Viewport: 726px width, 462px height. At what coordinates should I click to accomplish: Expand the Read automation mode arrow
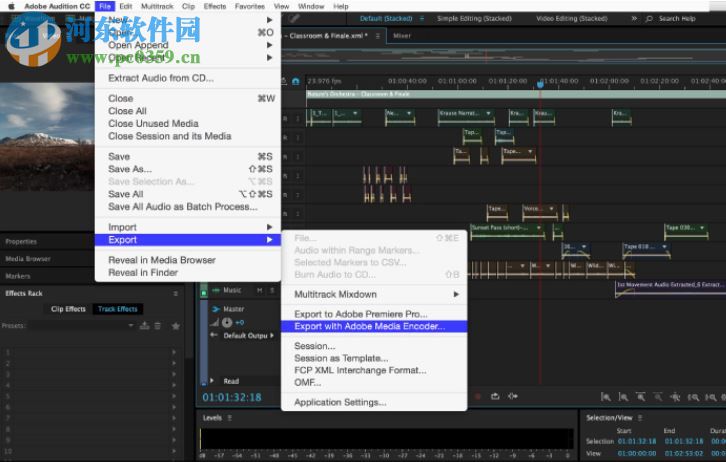click(x=212, y=381)
